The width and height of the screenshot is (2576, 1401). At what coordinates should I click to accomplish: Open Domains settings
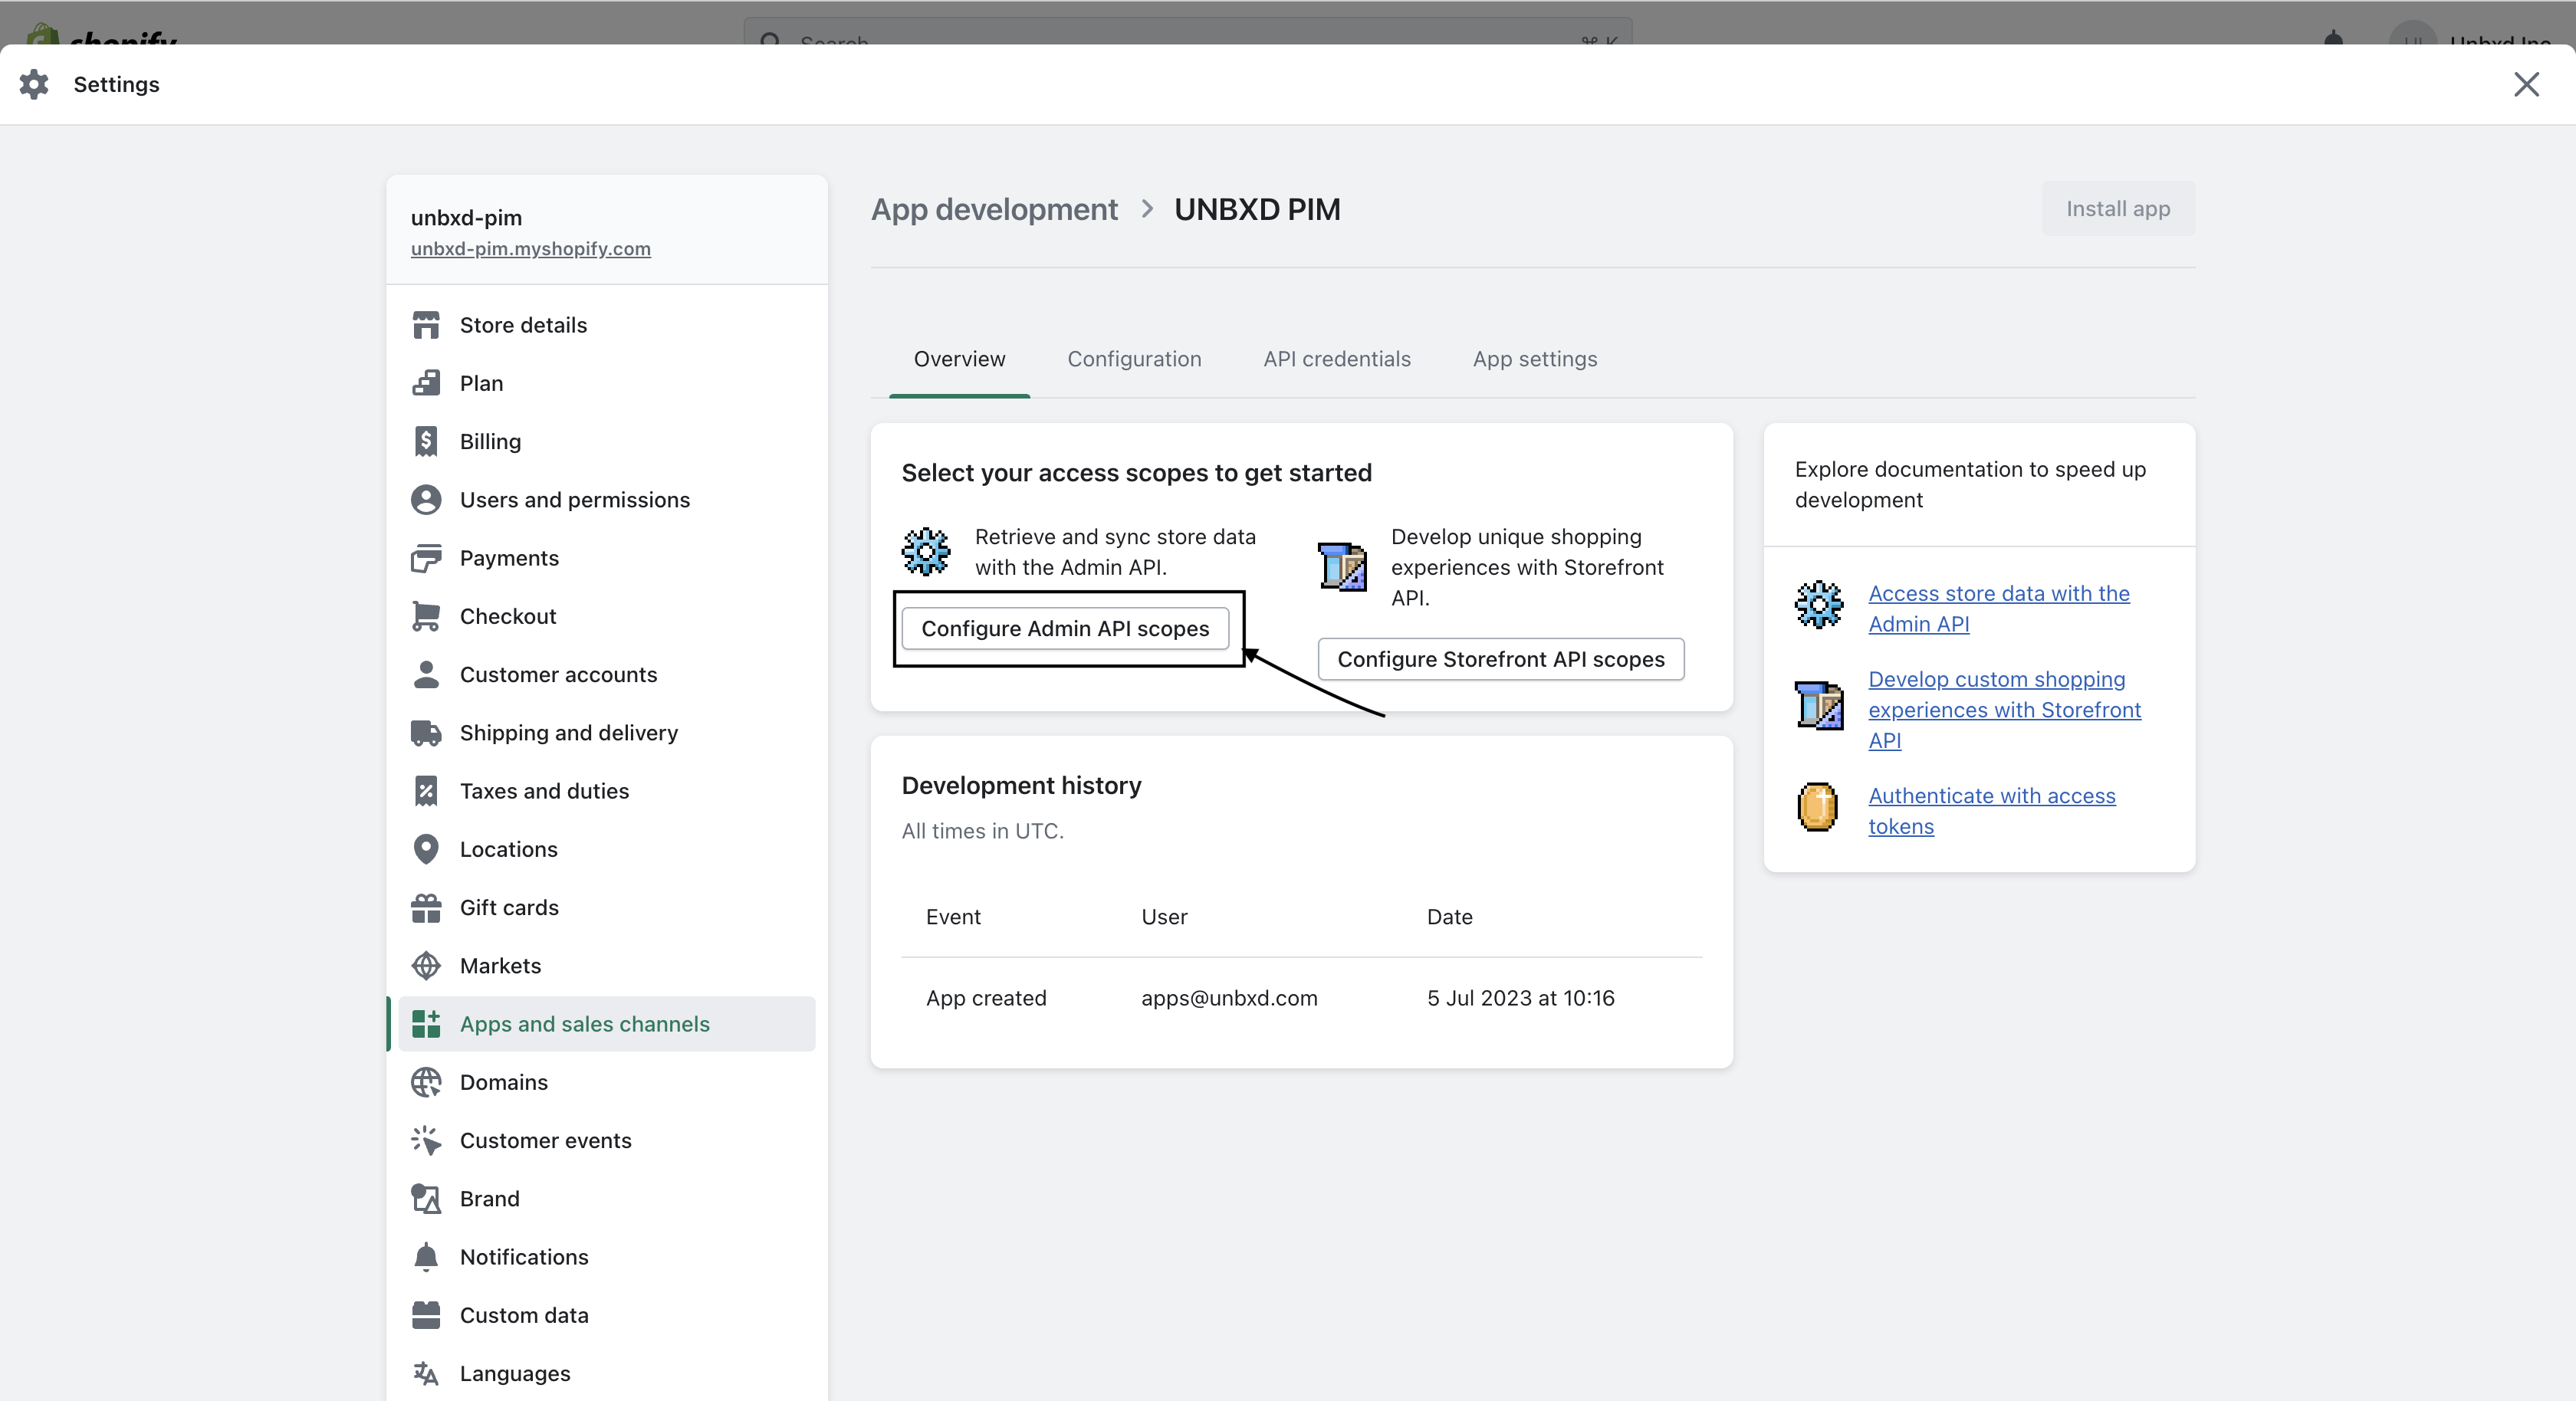[x=606, y=1082]
